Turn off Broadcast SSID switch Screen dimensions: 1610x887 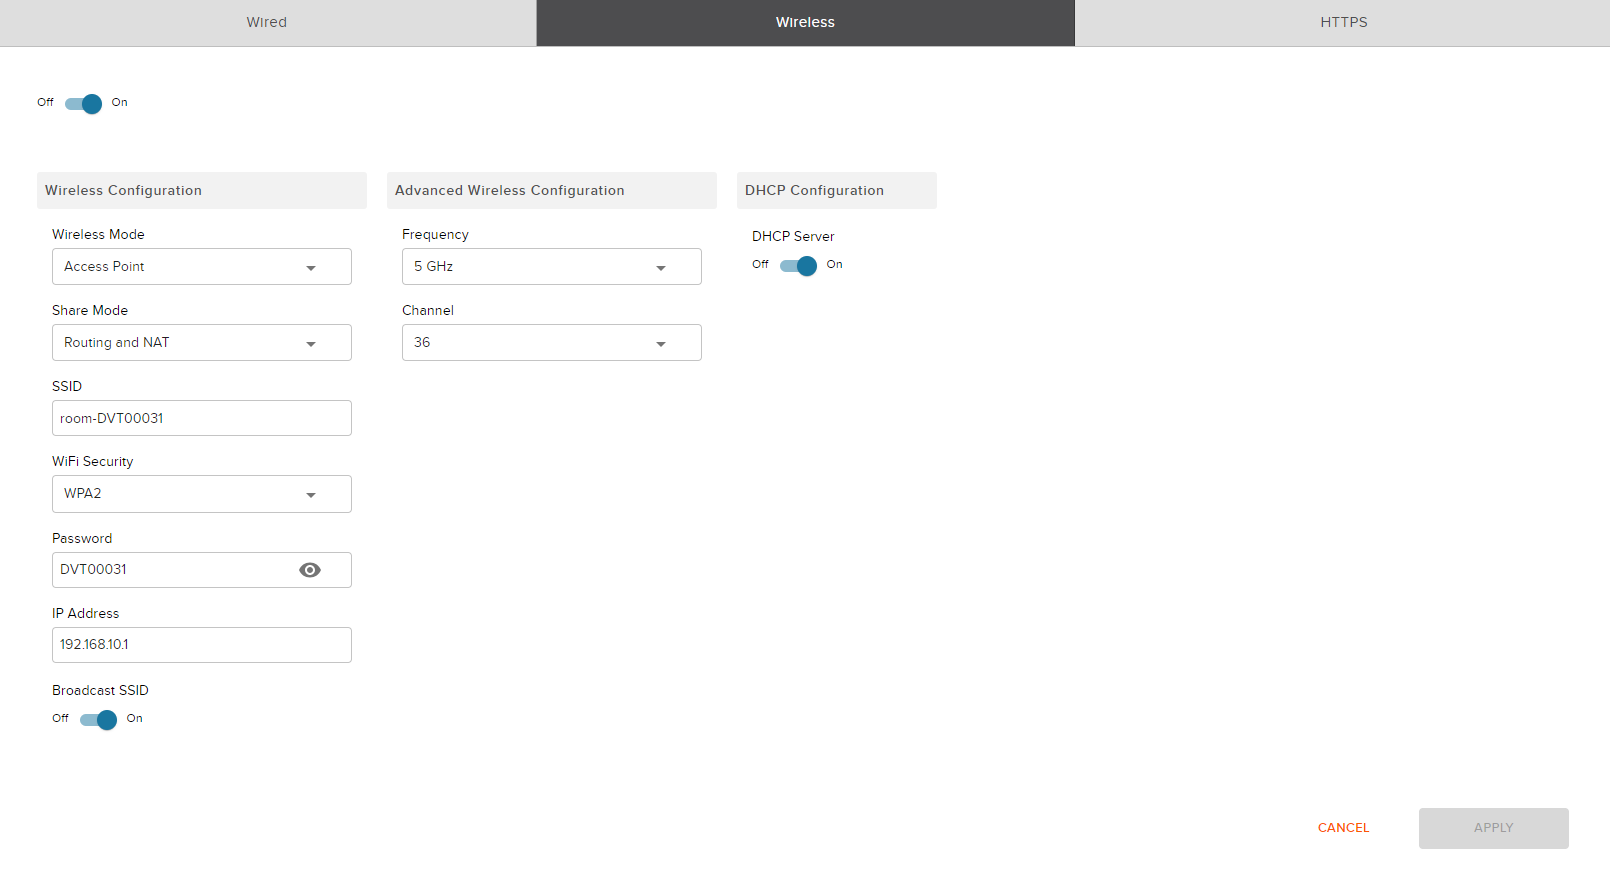pyautogui.click(x=98, y=720)
